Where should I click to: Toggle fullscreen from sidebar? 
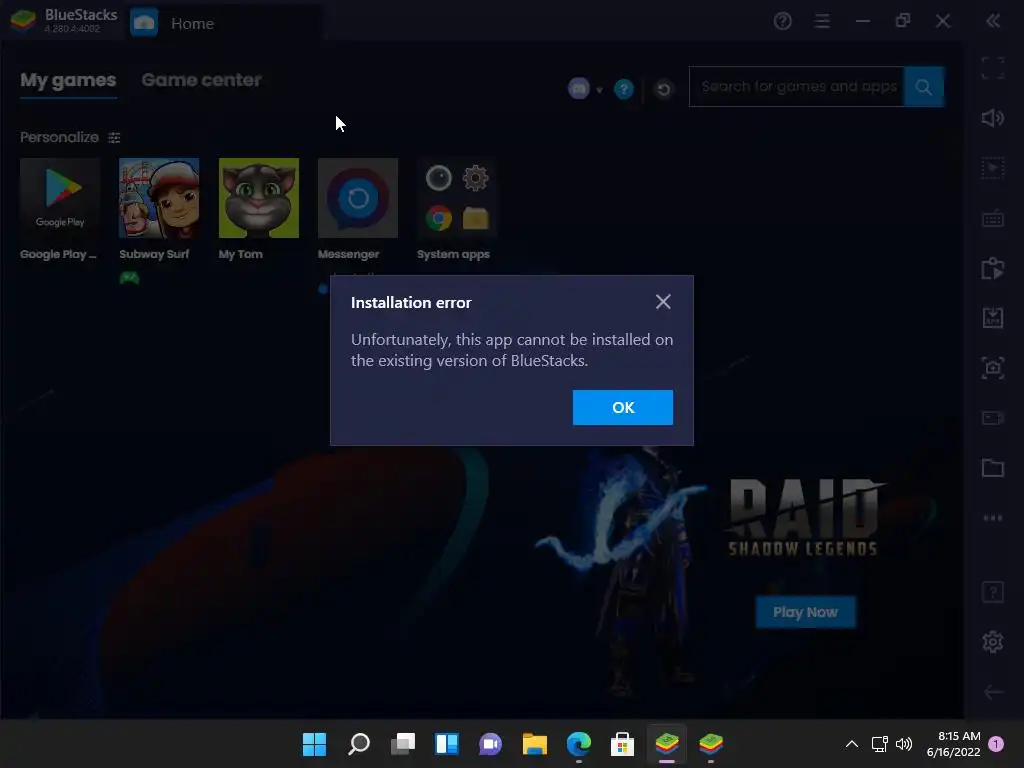[x=993, y=68]
